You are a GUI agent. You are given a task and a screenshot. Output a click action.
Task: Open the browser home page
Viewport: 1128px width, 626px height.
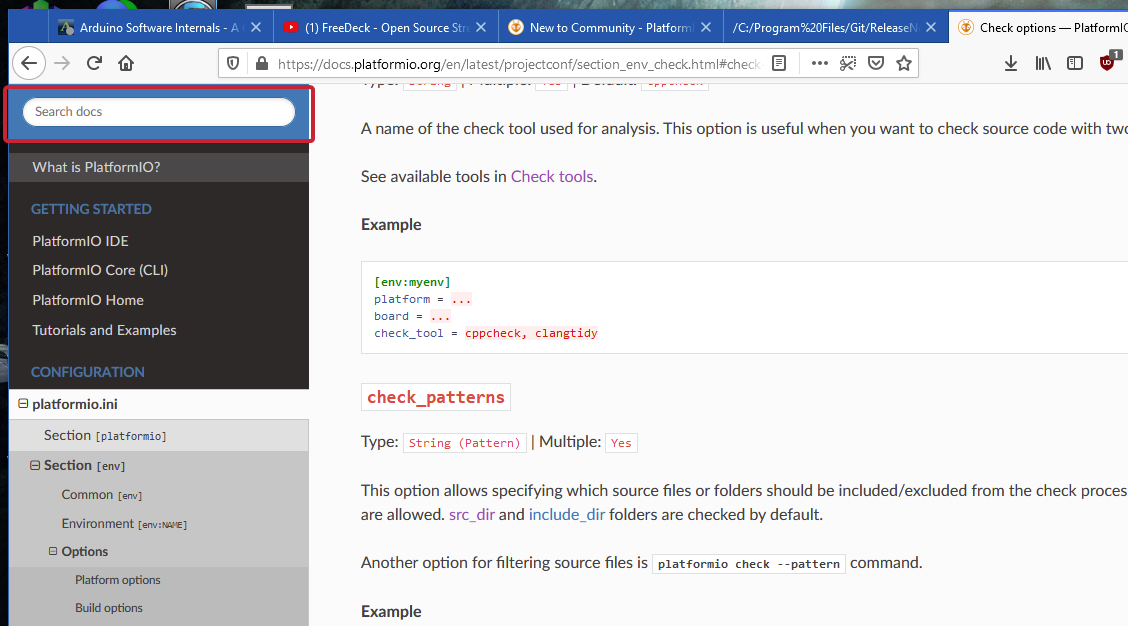(126, 63)
